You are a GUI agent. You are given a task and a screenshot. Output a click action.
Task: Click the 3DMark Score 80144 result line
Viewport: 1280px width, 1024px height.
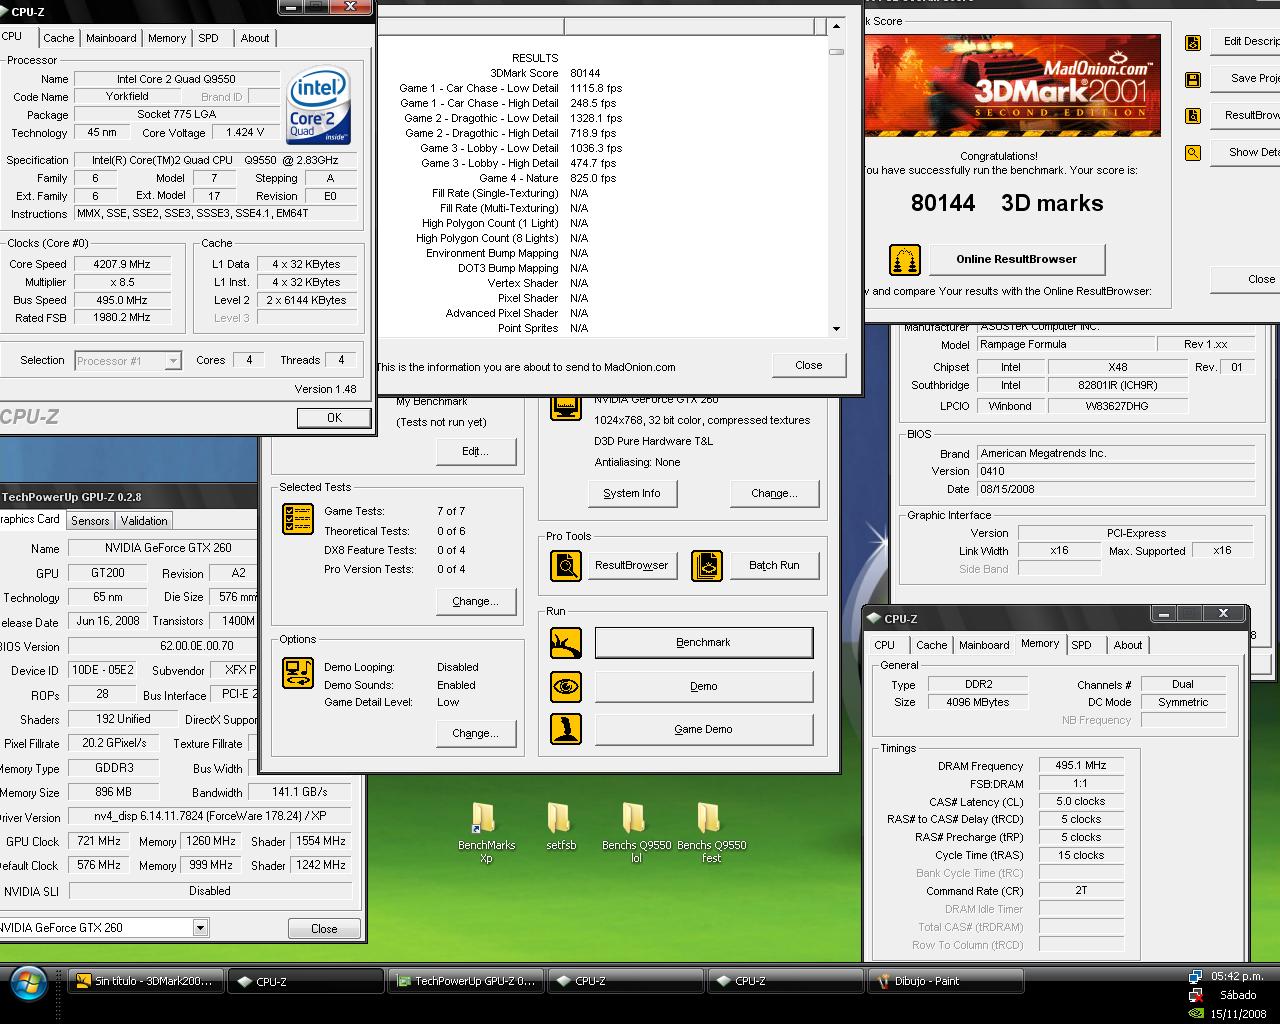[545, 73]
